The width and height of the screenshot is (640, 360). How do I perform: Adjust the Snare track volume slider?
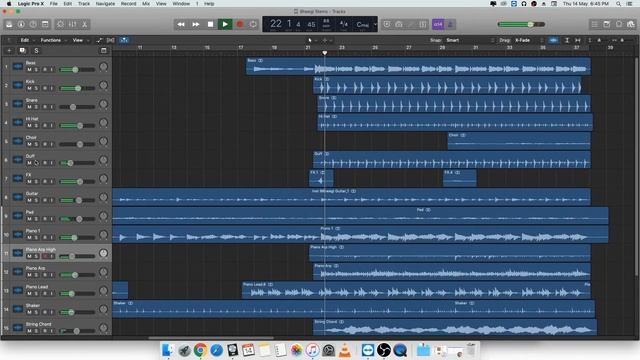click(77, 107)
